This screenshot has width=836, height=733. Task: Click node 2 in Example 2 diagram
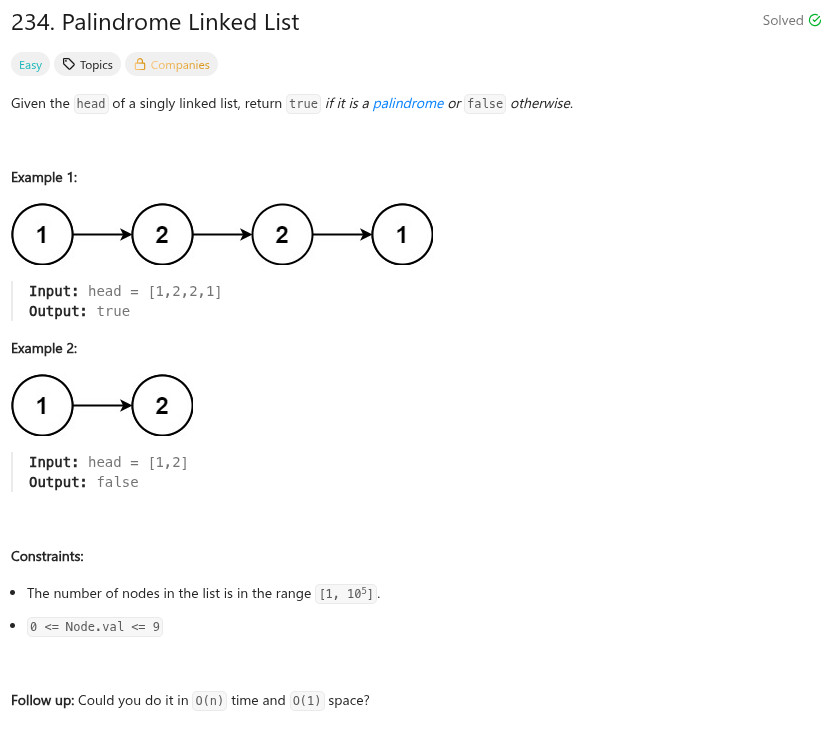162,406
